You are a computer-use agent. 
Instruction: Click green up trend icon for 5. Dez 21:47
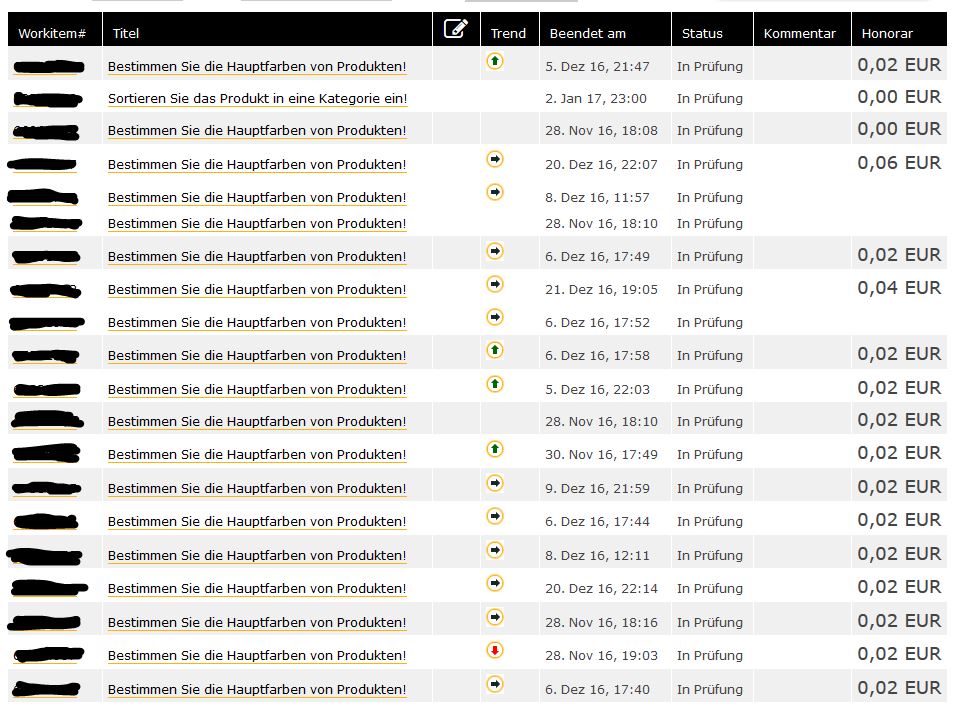(495, 61)
